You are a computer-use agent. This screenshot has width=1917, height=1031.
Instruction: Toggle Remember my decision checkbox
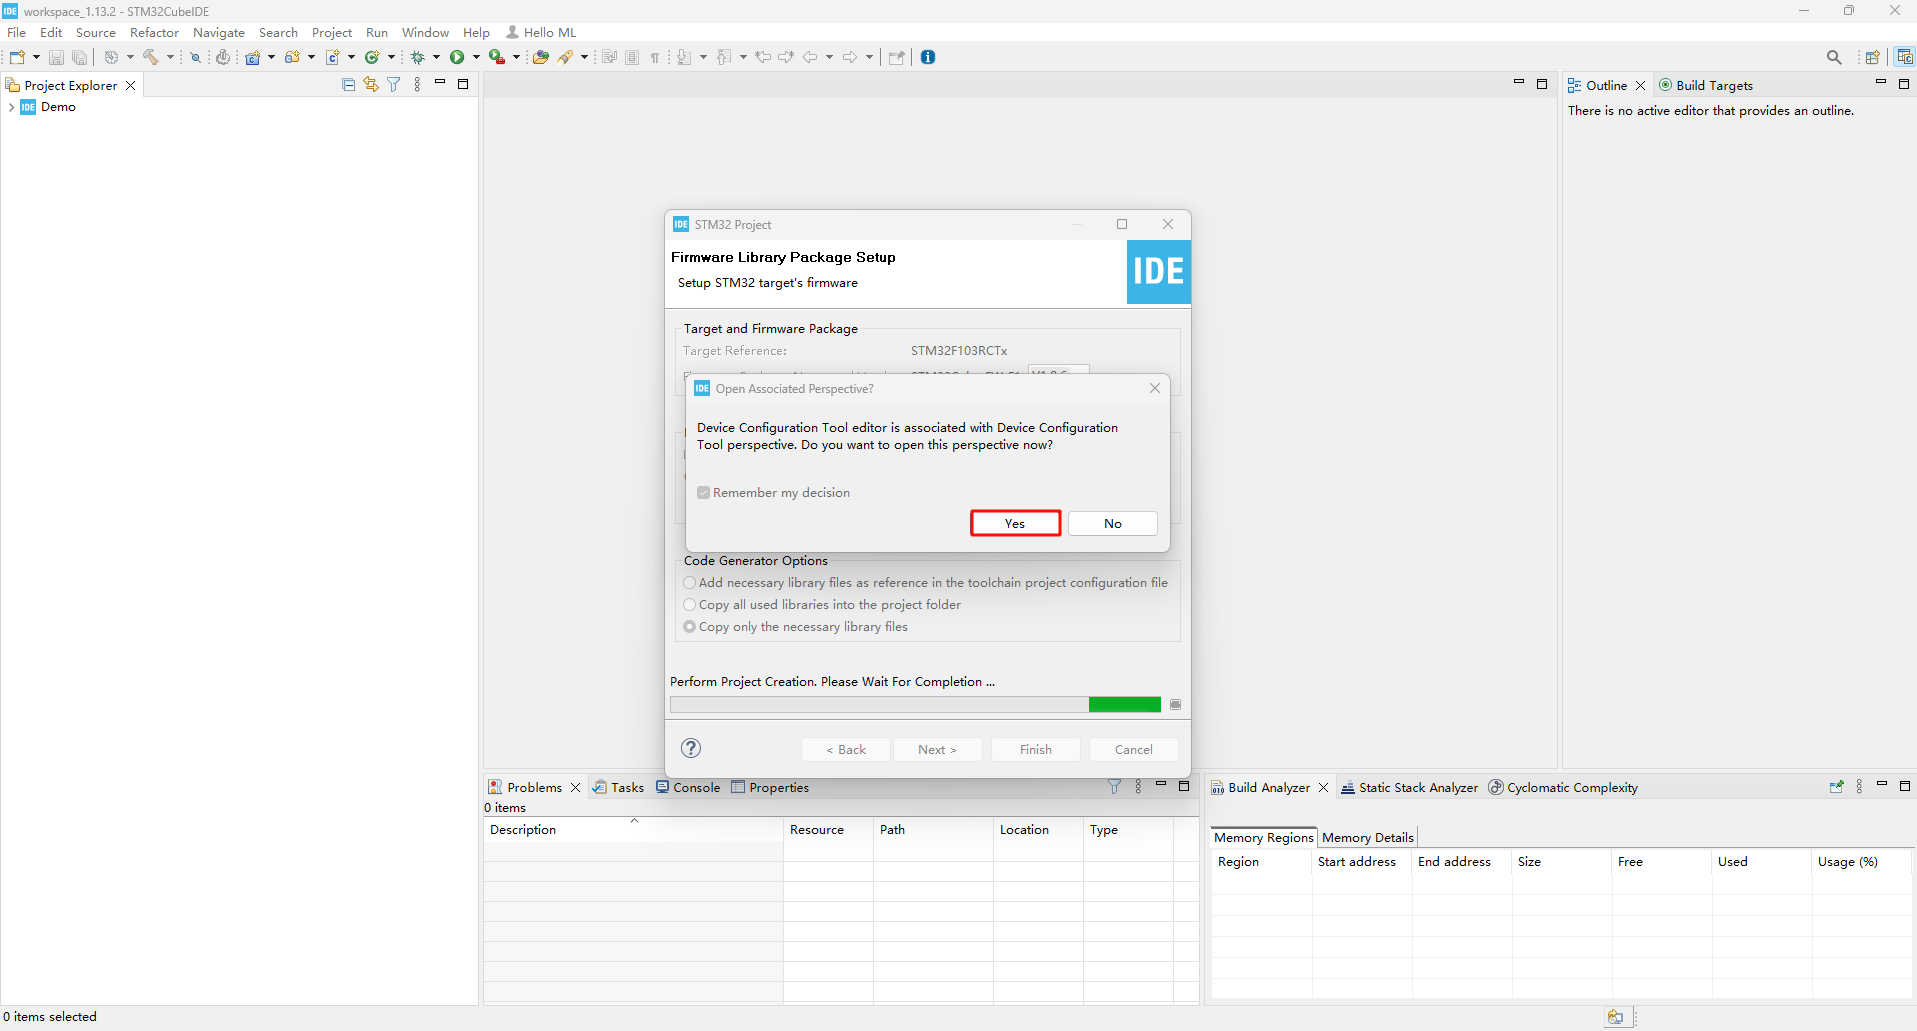click(x=703, y=493)
